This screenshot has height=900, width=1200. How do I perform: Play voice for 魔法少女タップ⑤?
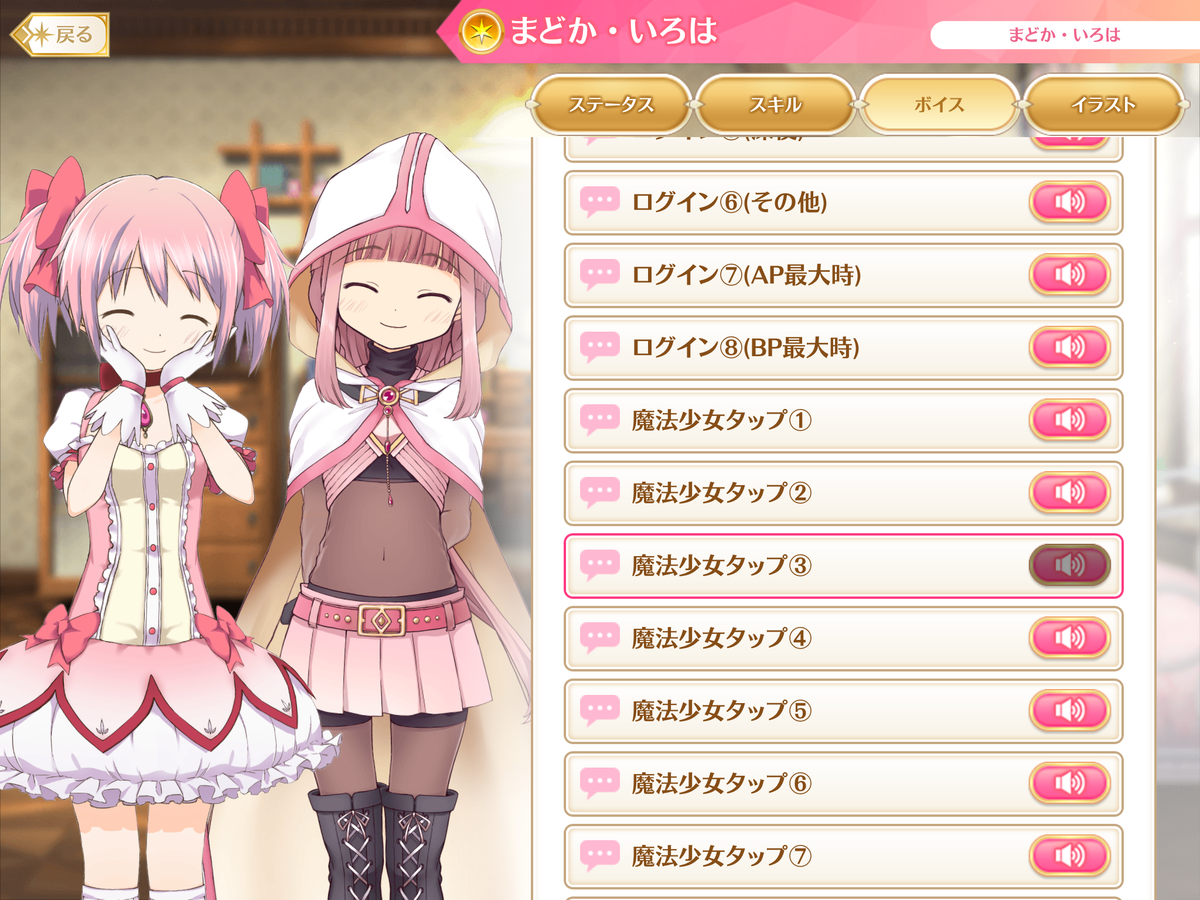(1069, 710)
